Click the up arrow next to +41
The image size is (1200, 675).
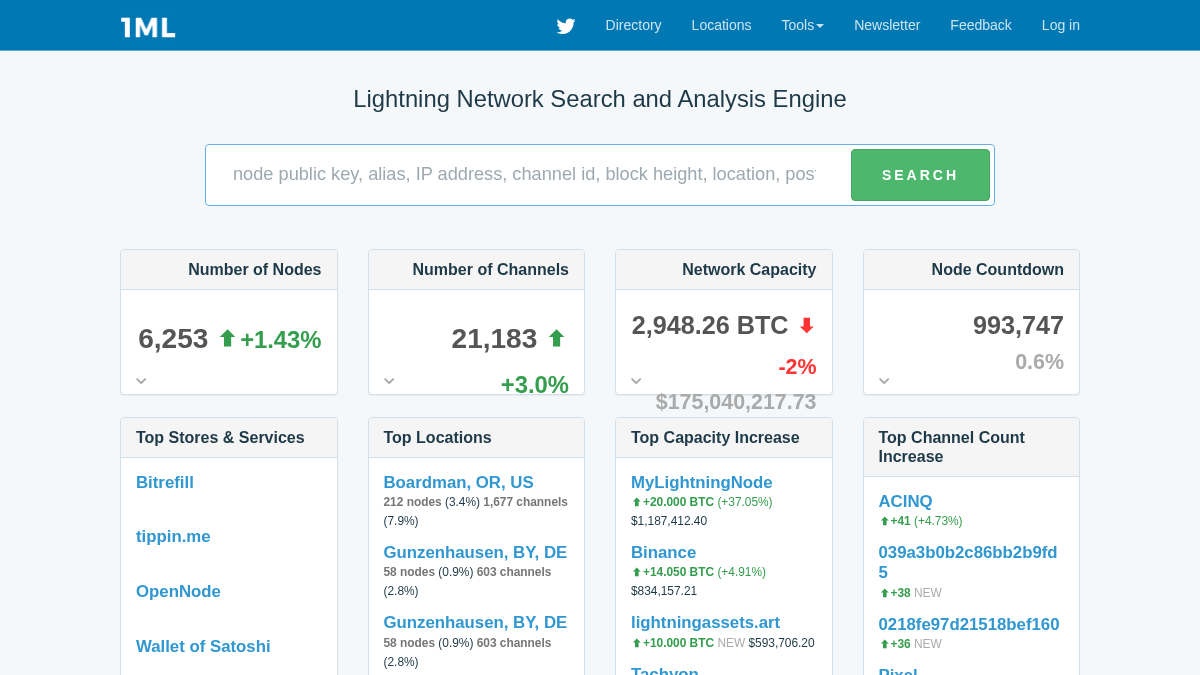[884, 522]
